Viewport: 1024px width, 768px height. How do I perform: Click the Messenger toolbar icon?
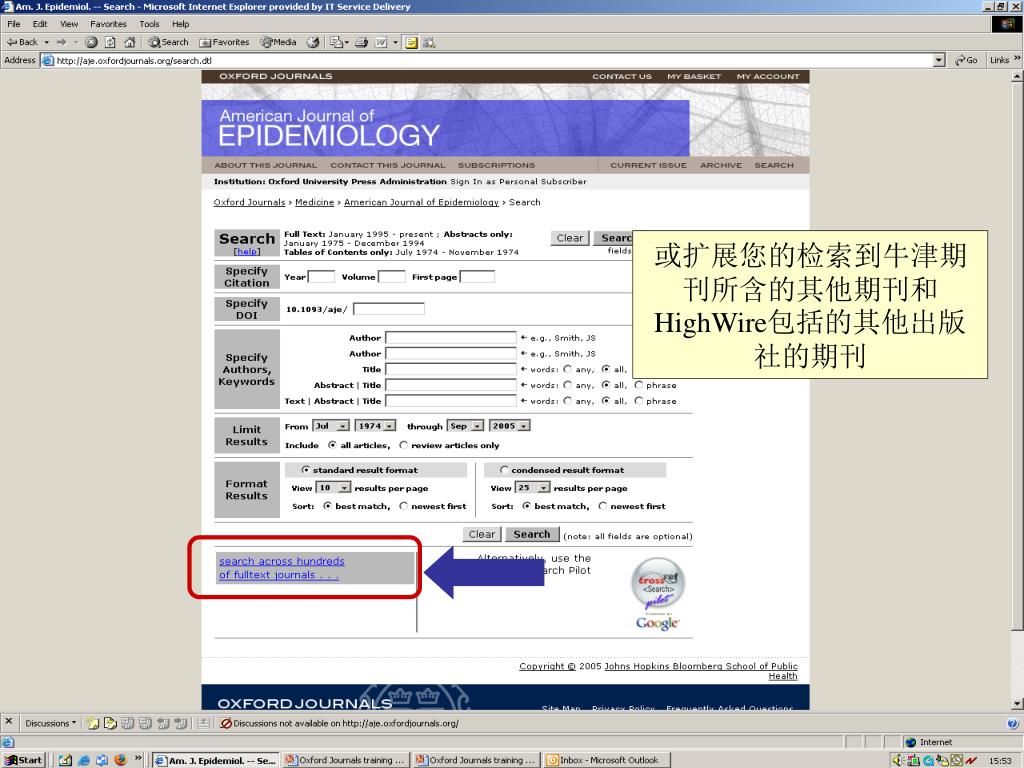[x=429, y=42]
